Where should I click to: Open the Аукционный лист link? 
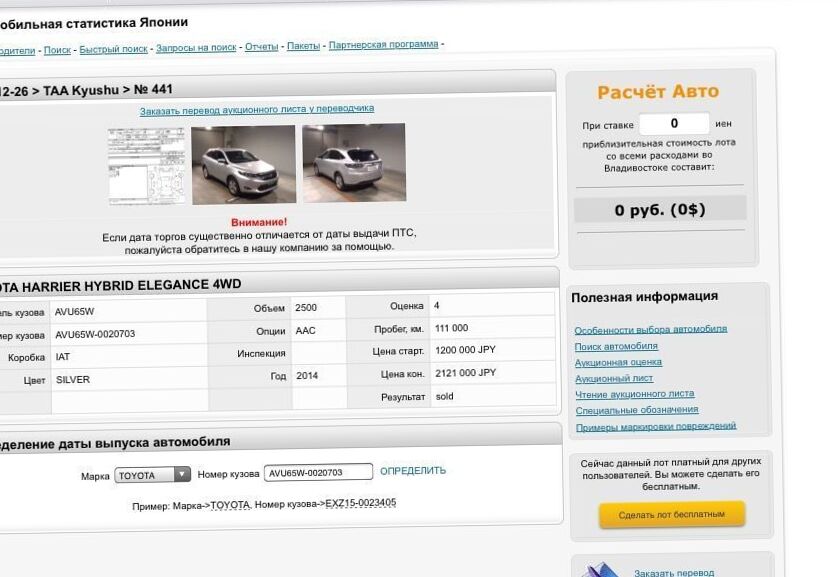click(614, 378)
